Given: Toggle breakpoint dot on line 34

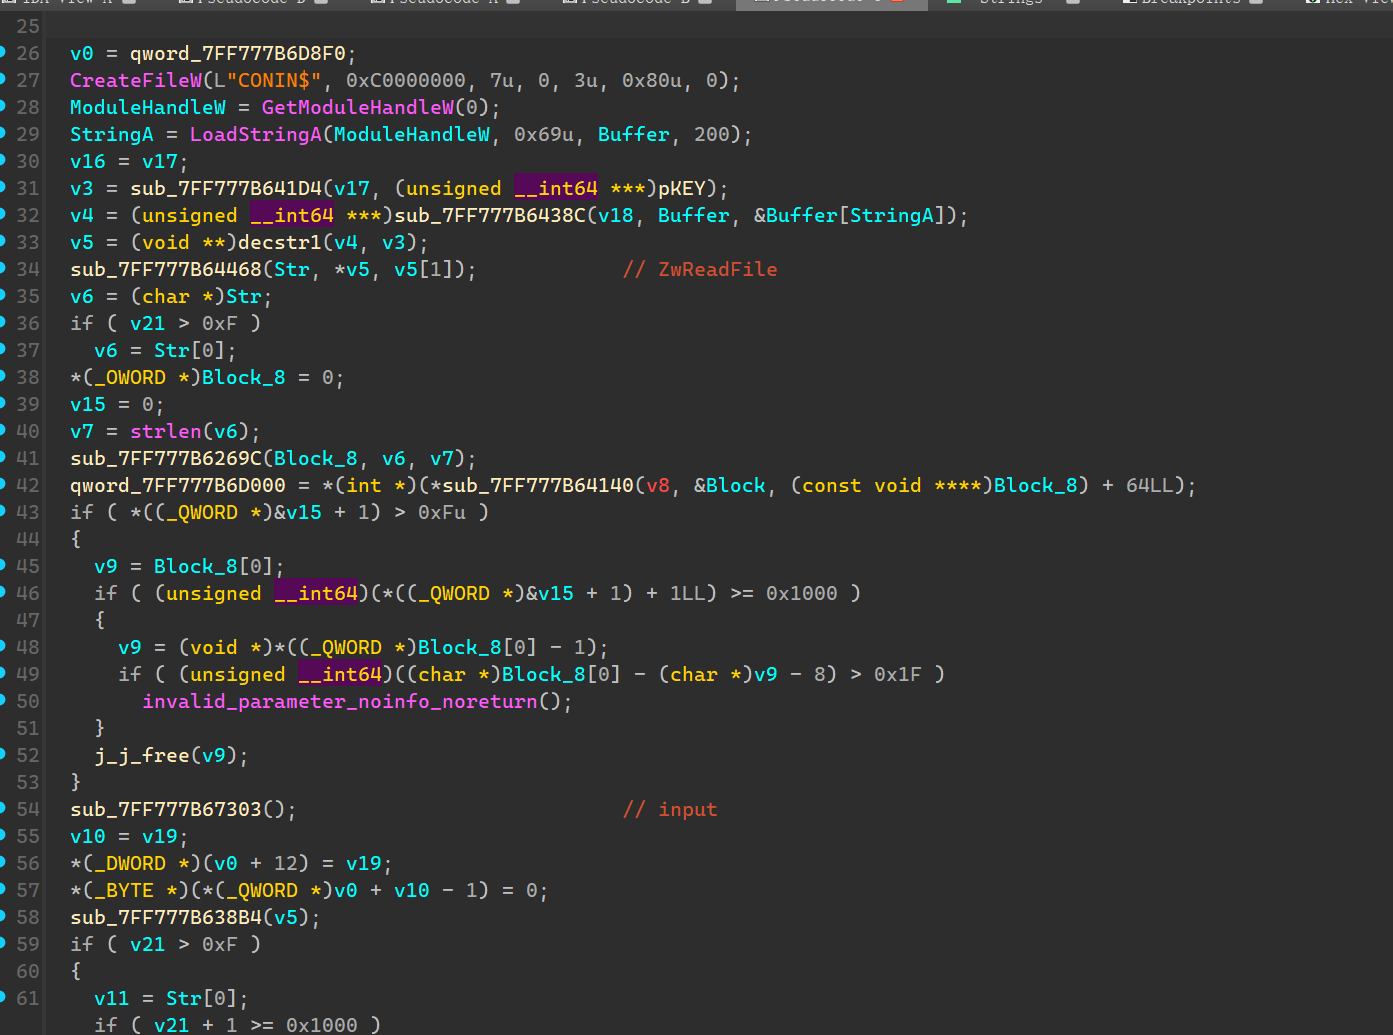Looking at the screenshot, I should [x=3, y=268].
